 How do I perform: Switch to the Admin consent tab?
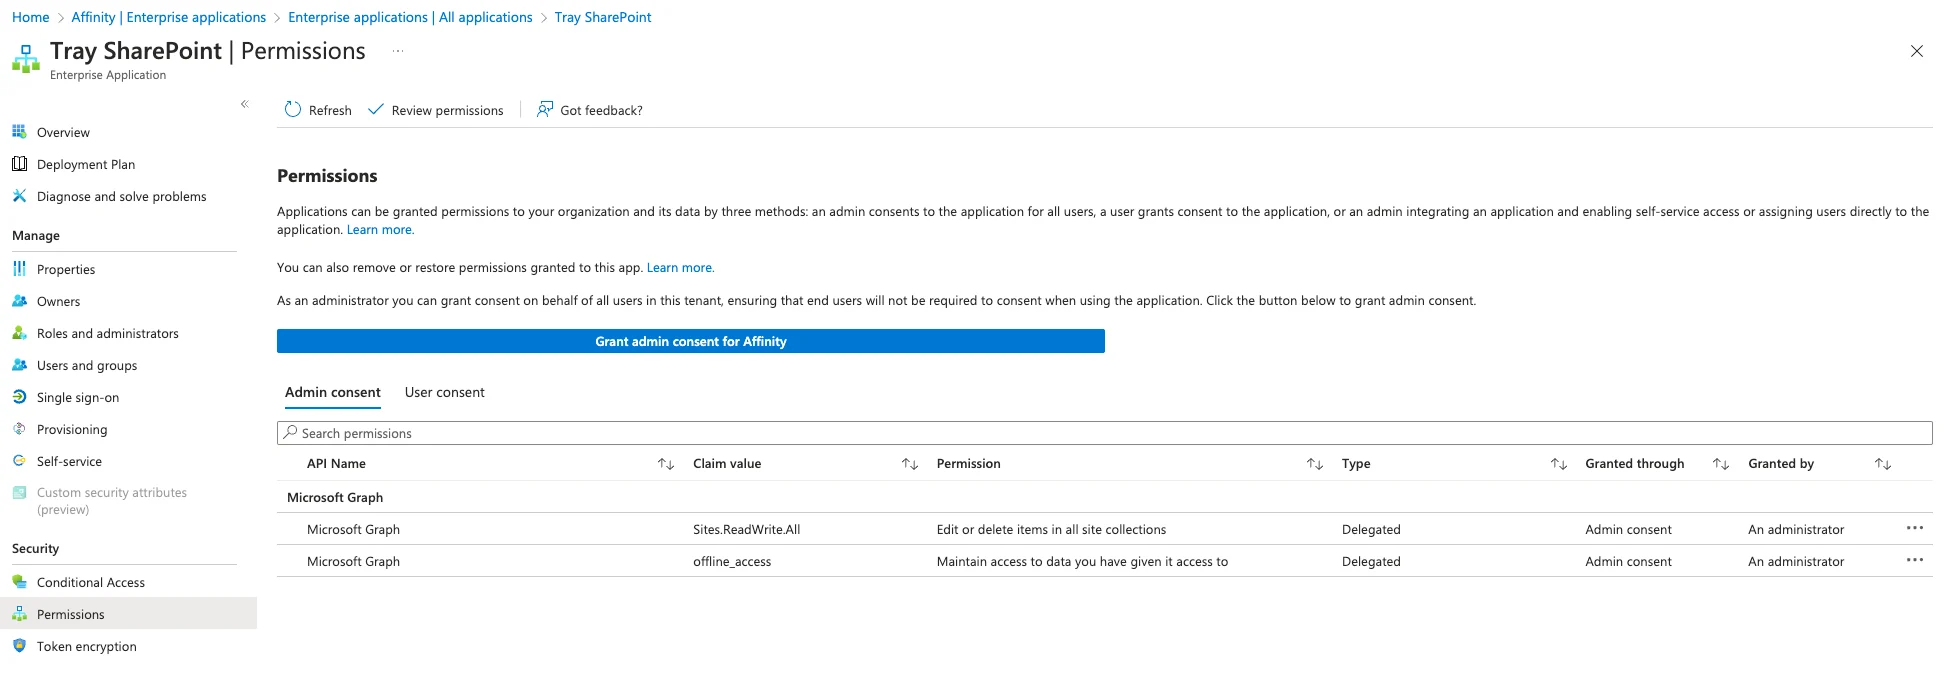(x=333, y=392)
